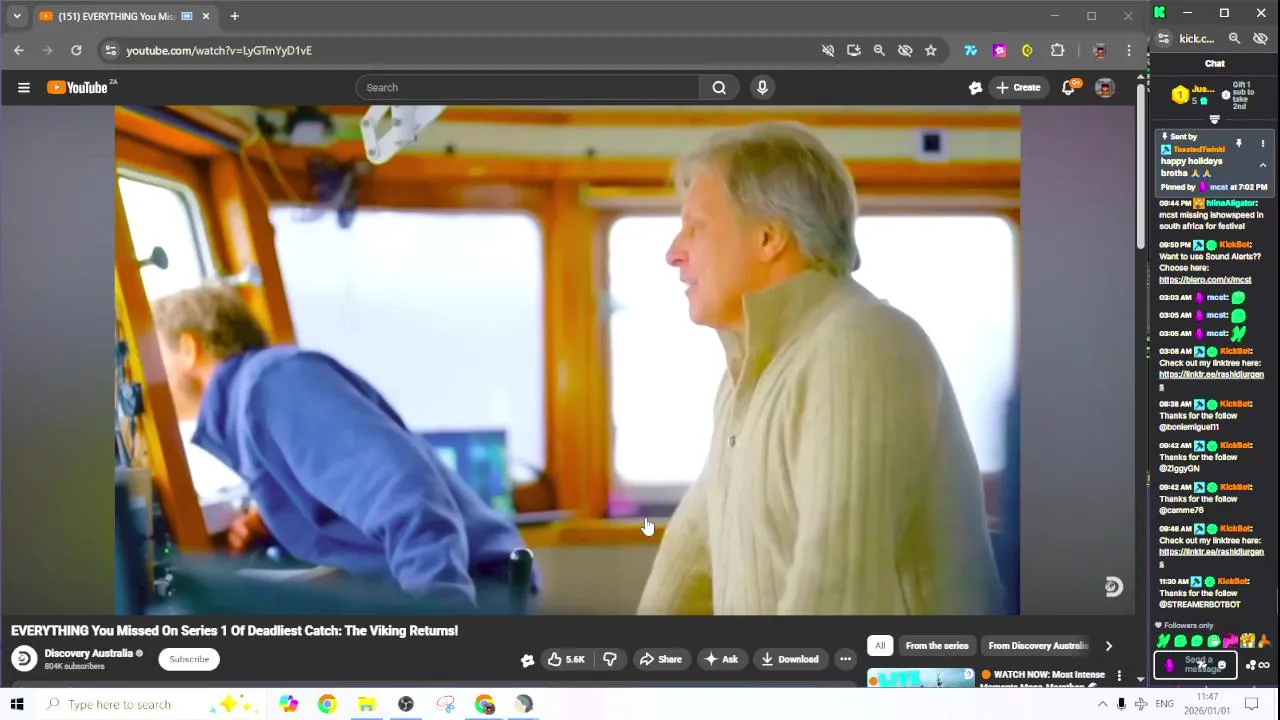
Task: Toggle the muted-site audio icon in address bar
Action: coord(828,50)
